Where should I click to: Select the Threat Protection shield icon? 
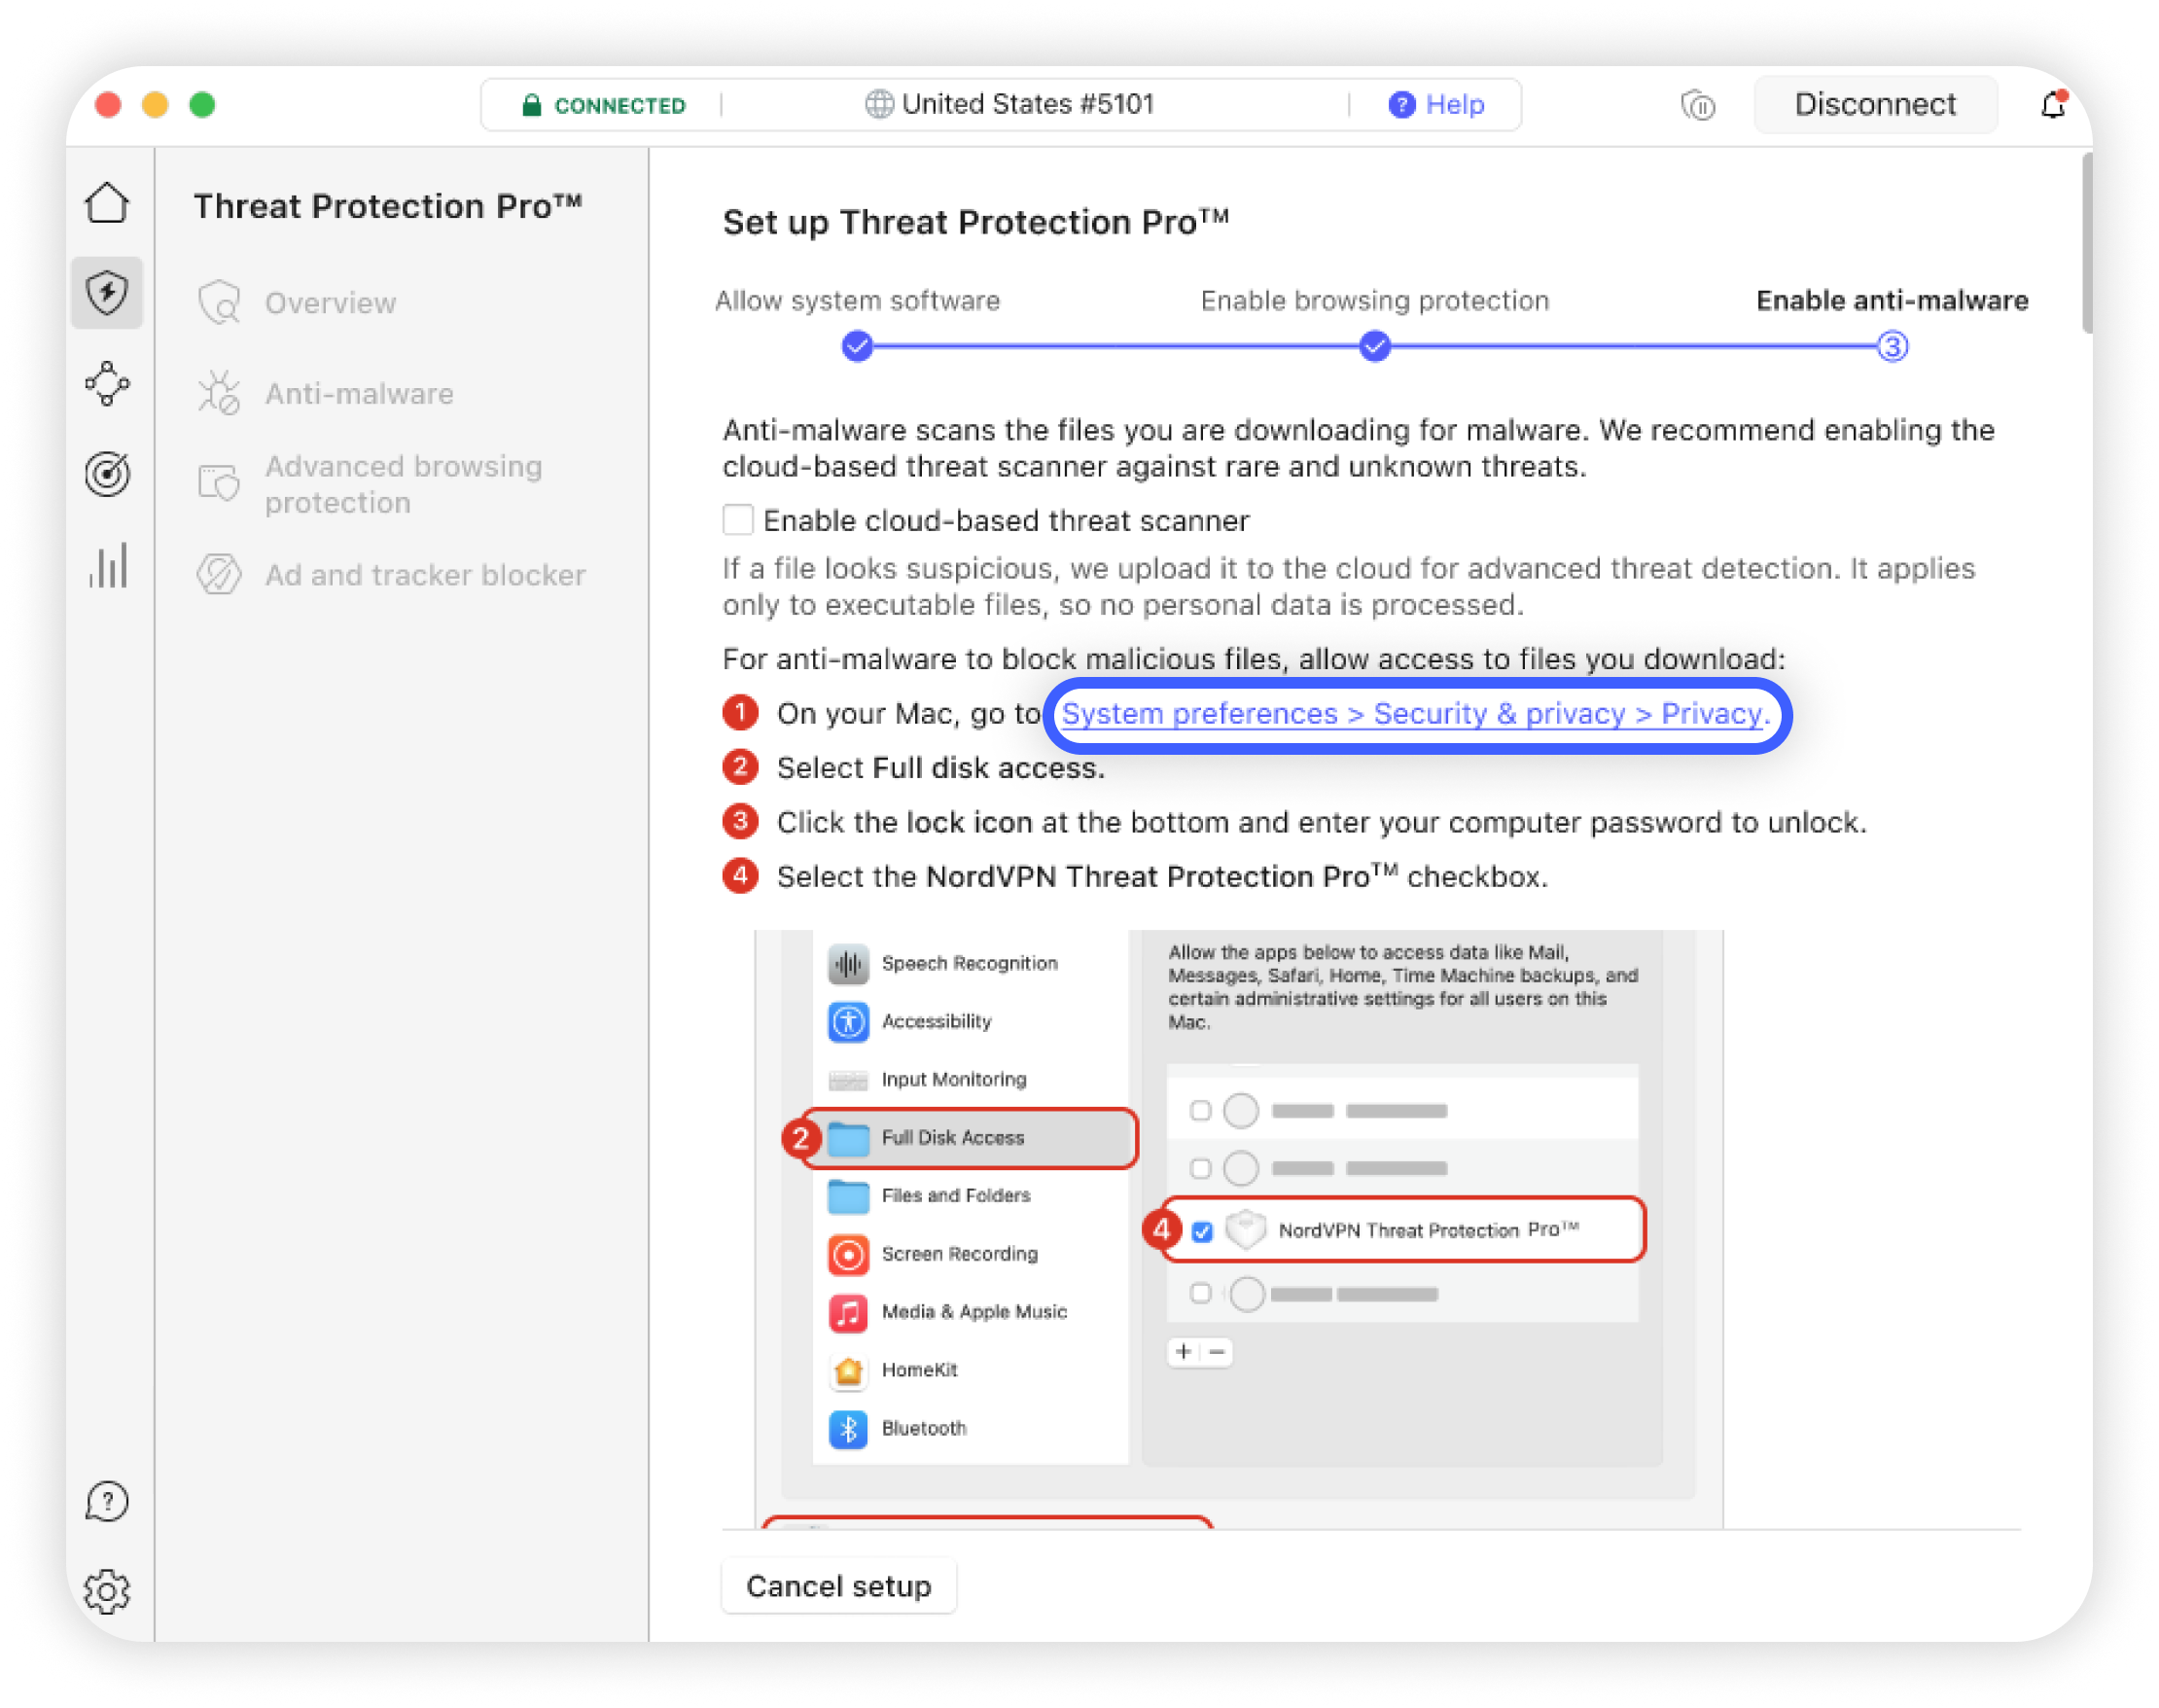[x=107, y=293]
